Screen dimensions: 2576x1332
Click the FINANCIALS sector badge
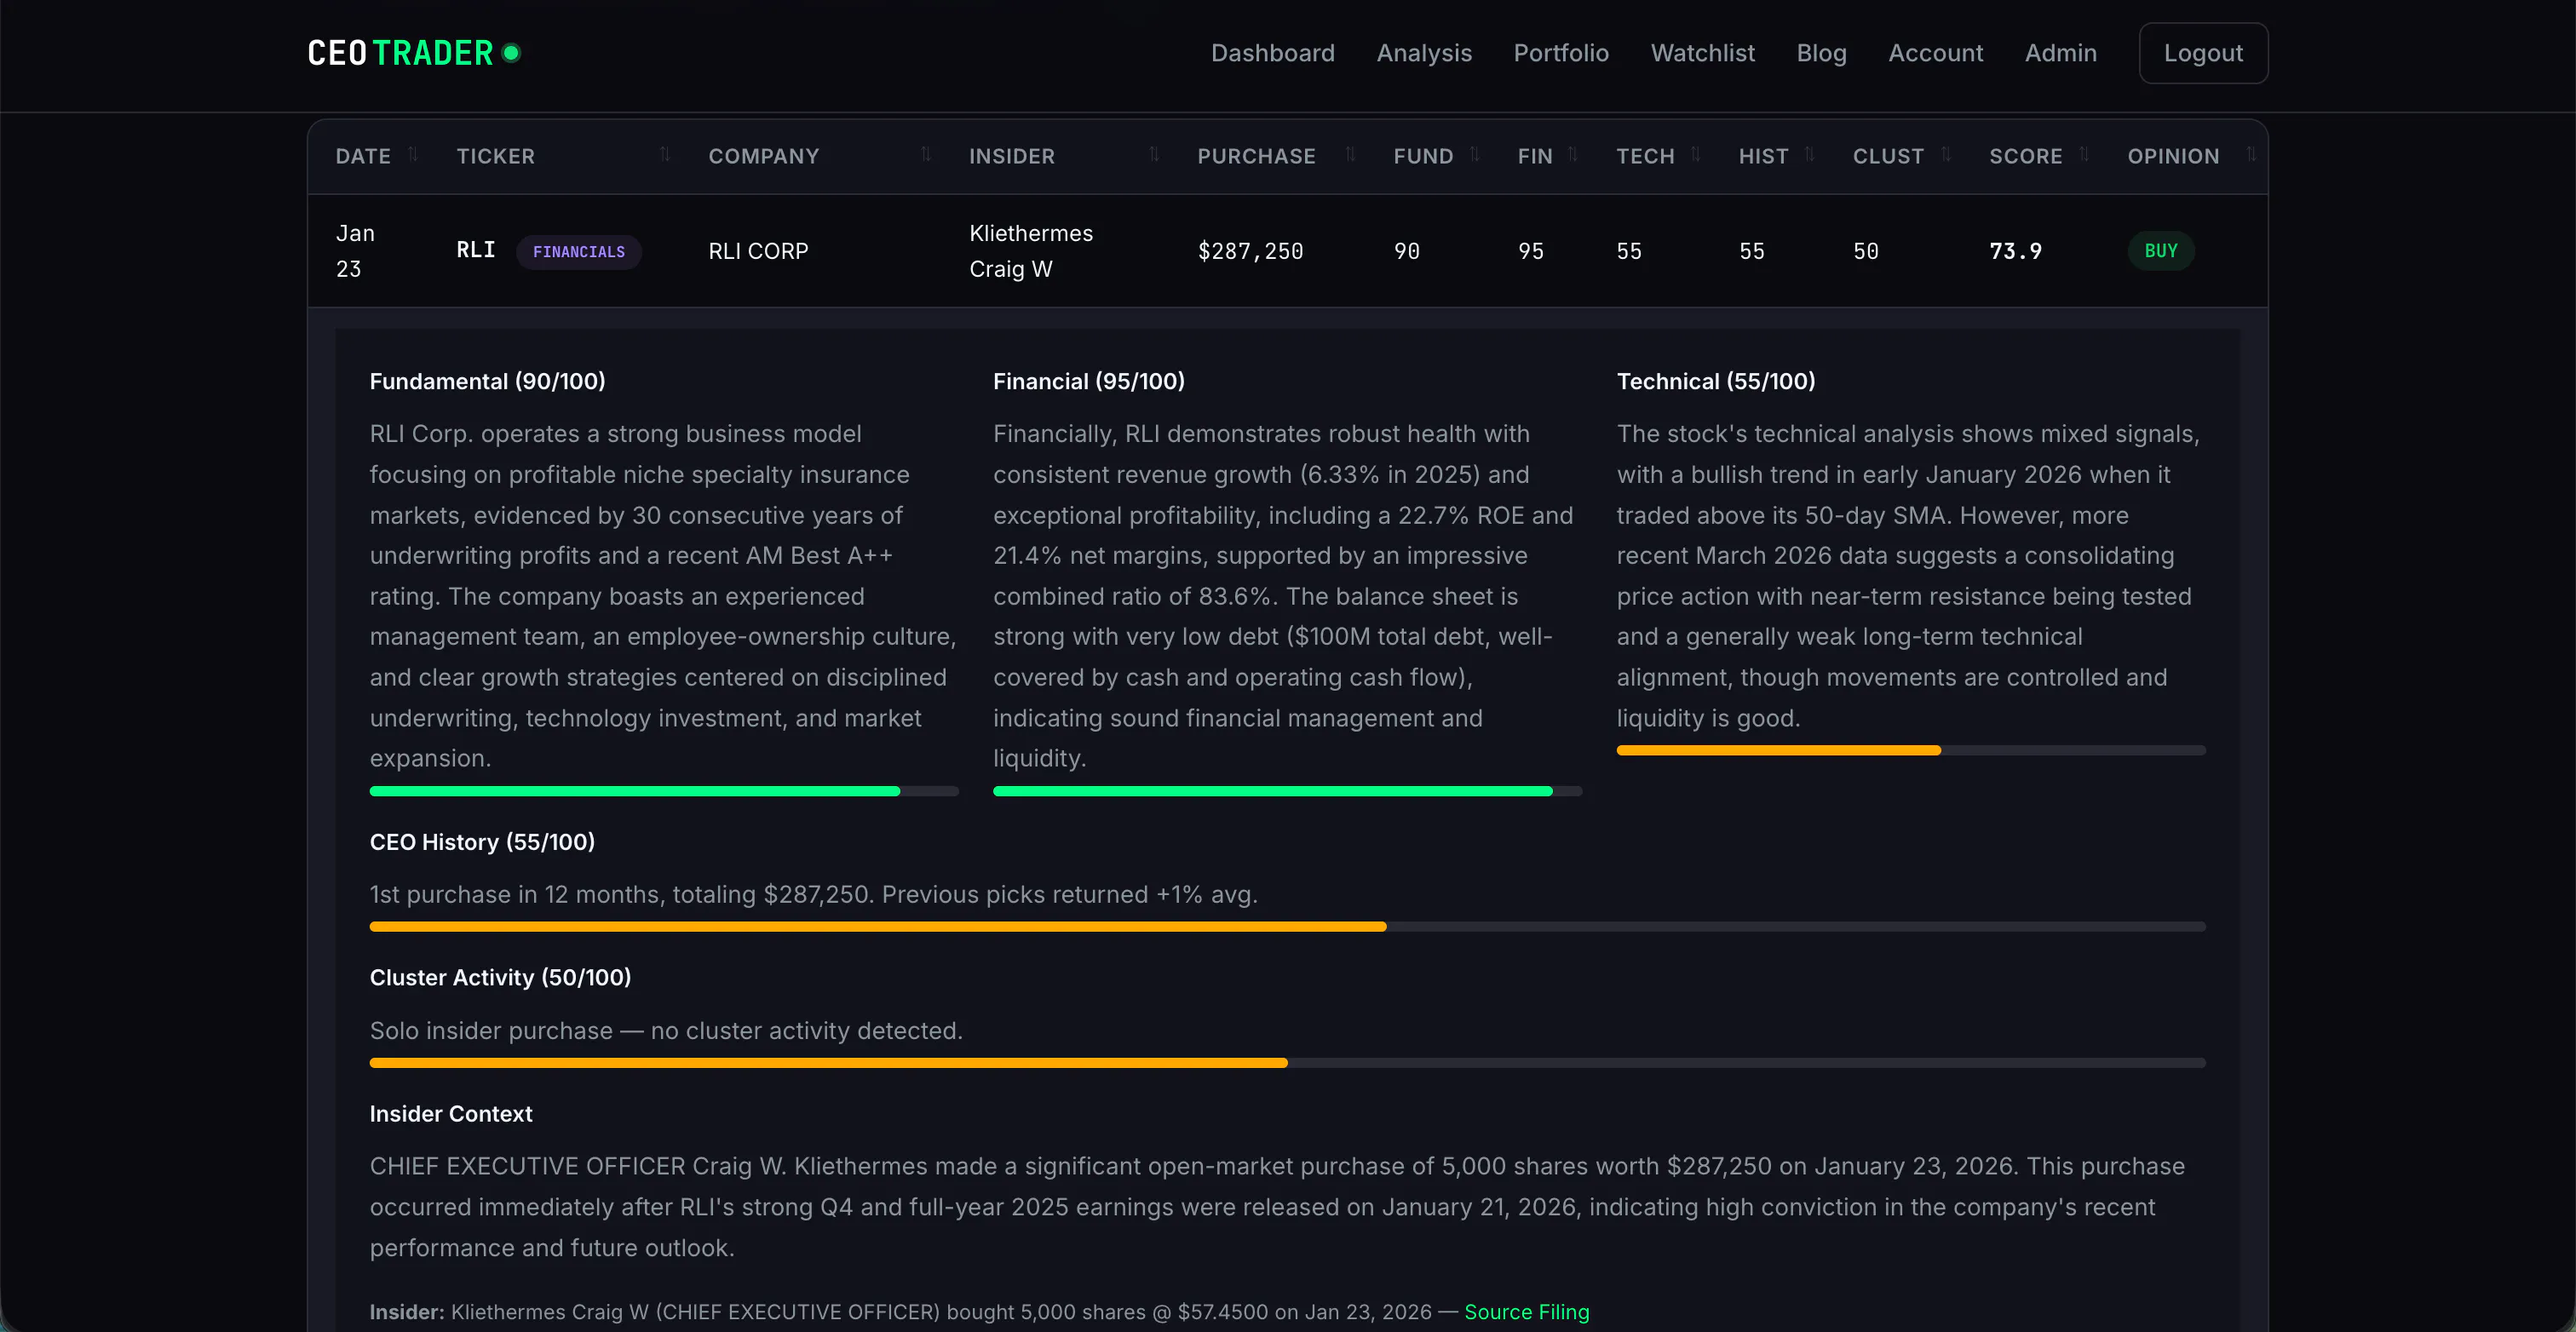pos(579,252)
